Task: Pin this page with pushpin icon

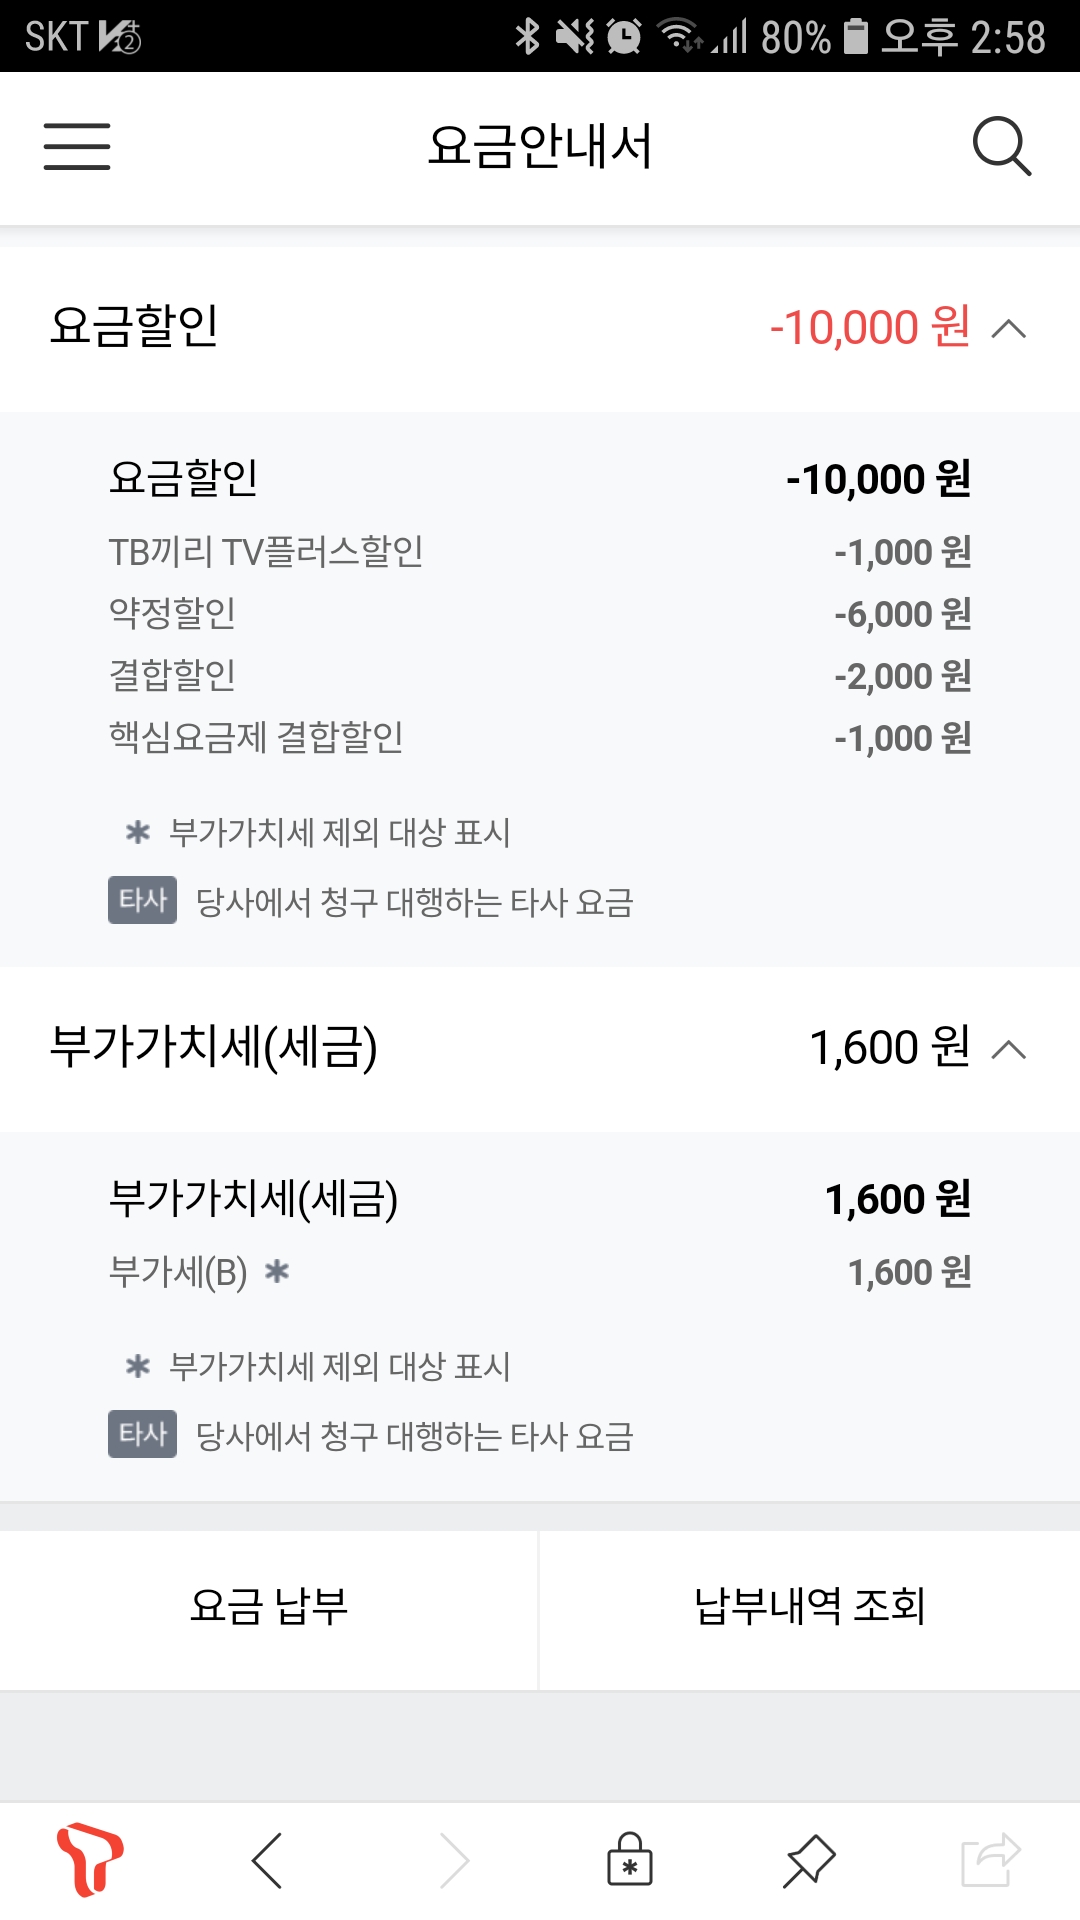Action: tap(808, 1861)
